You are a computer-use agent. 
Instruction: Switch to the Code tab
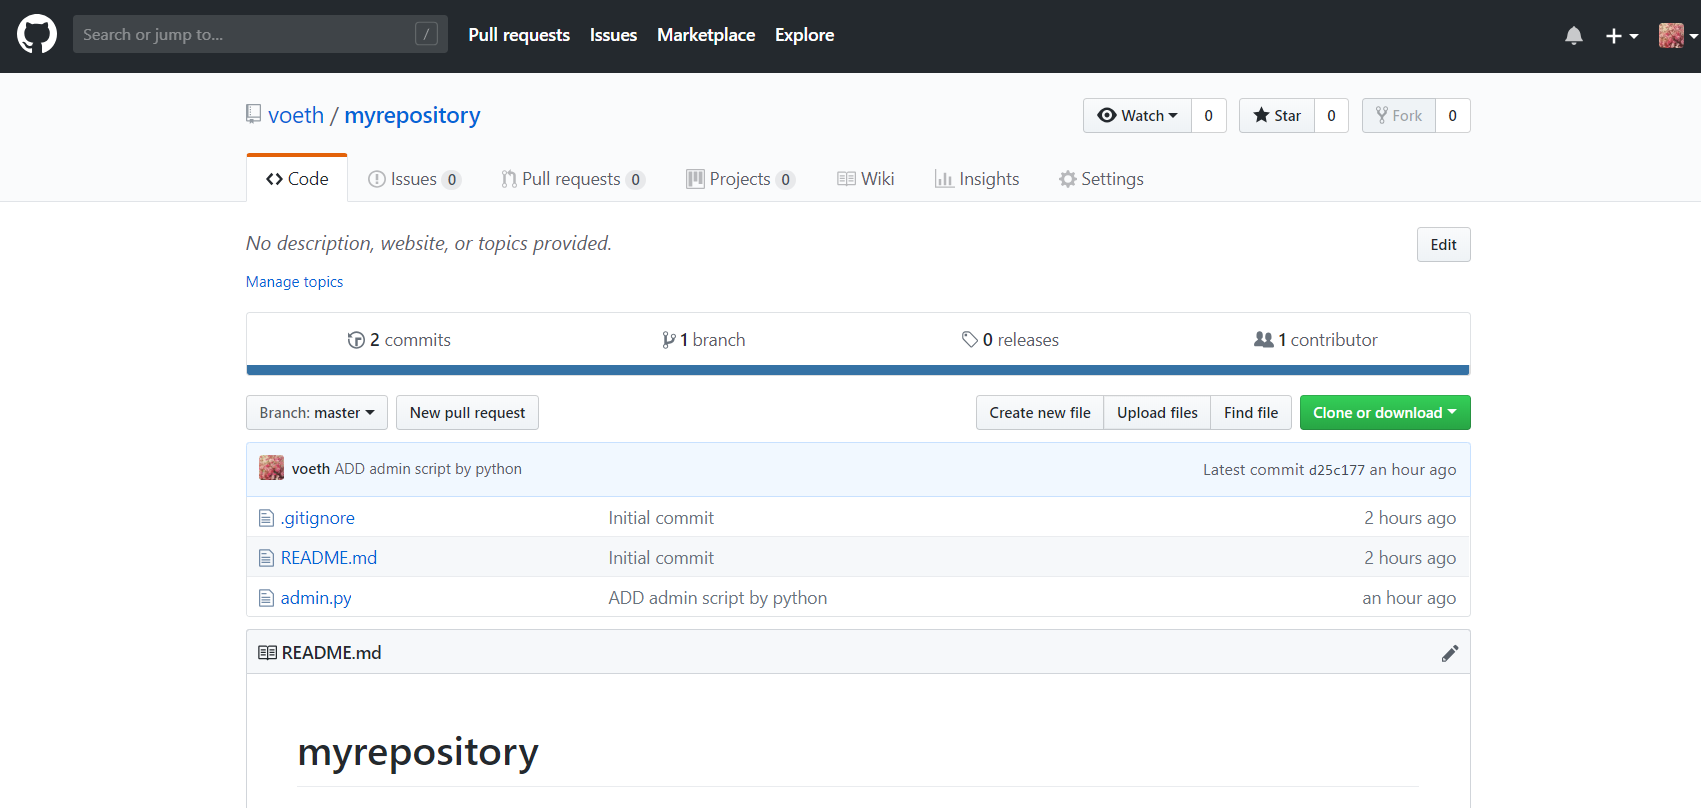pyautogui.click(x=297, y=179)
